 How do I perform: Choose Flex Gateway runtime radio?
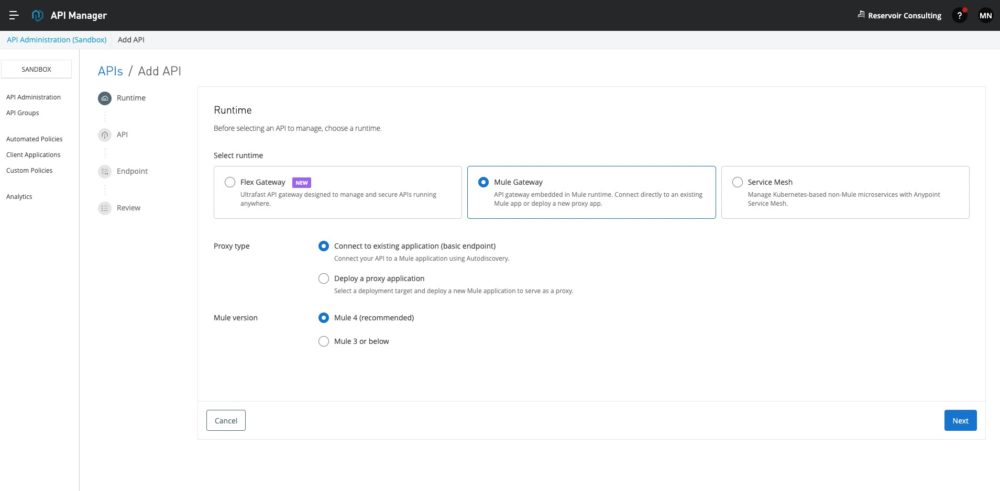[x=230, y=182]
